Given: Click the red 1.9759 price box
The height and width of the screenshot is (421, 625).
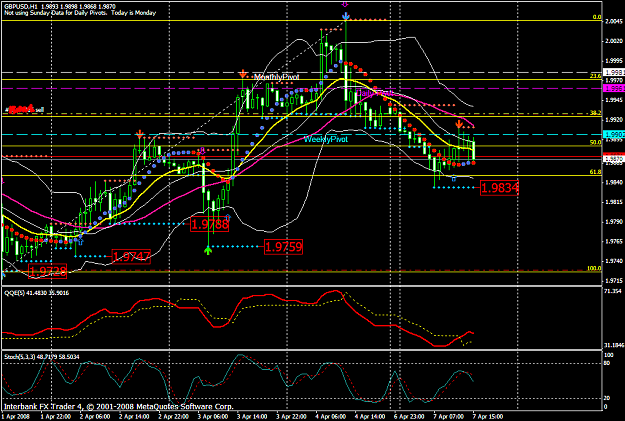Looking at the screenshot, I should pyautogui.click(x=283, y=247).
